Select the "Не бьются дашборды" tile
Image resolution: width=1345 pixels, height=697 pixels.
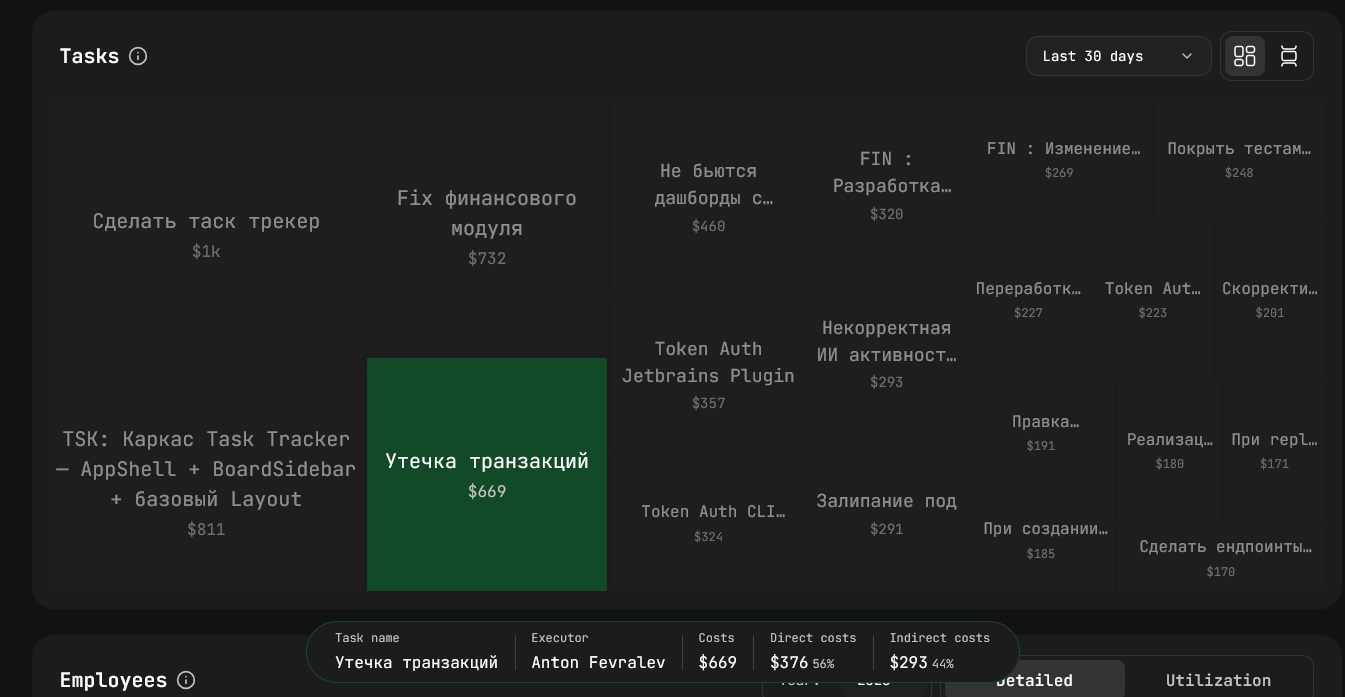[x=708, y=190]
